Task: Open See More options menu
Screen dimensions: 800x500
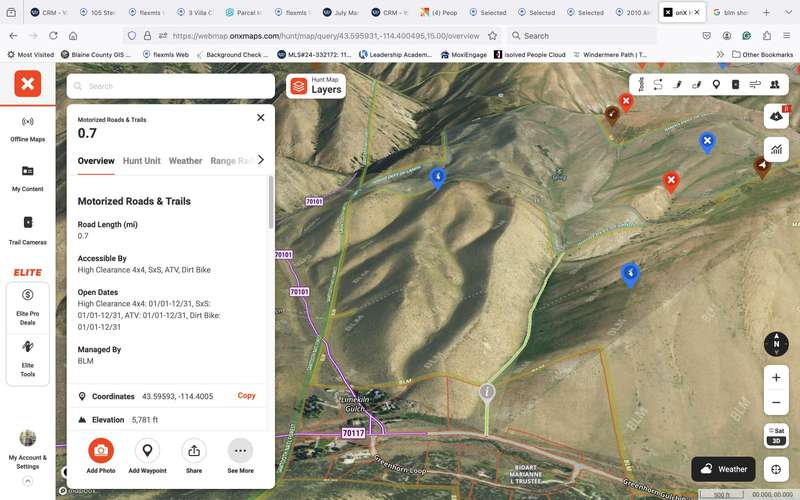Action: [x=240, y=451]
